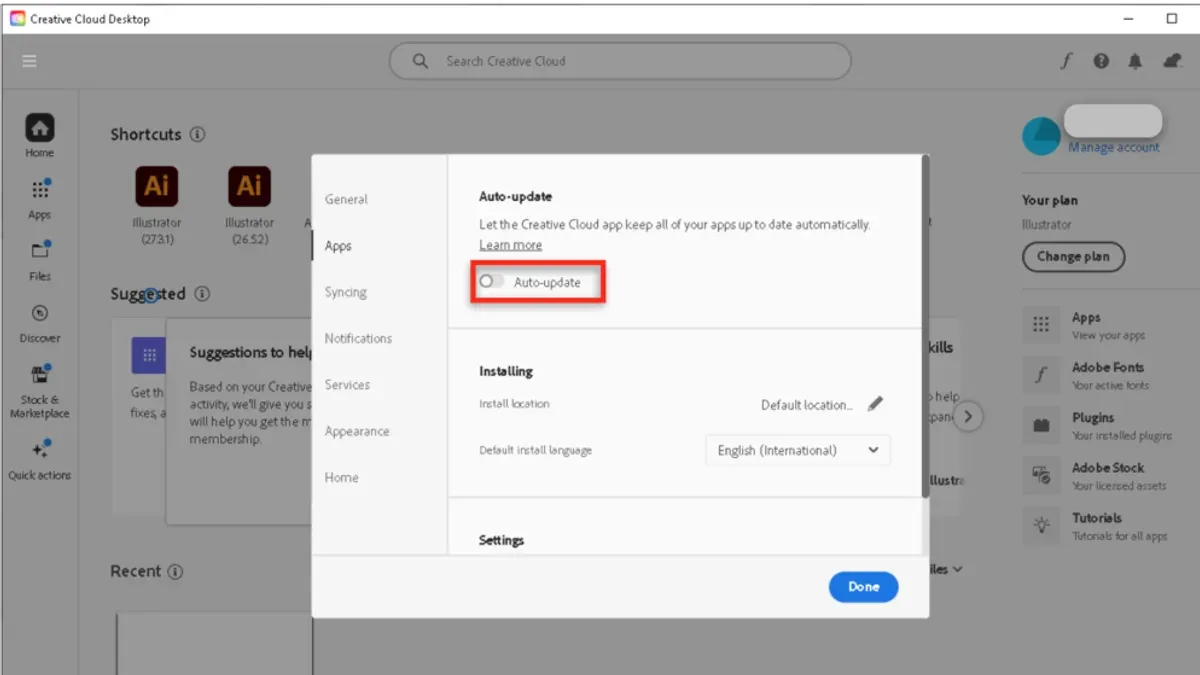
Task: Toggle the Auto-update switch
Action: [x=491, y=282]
